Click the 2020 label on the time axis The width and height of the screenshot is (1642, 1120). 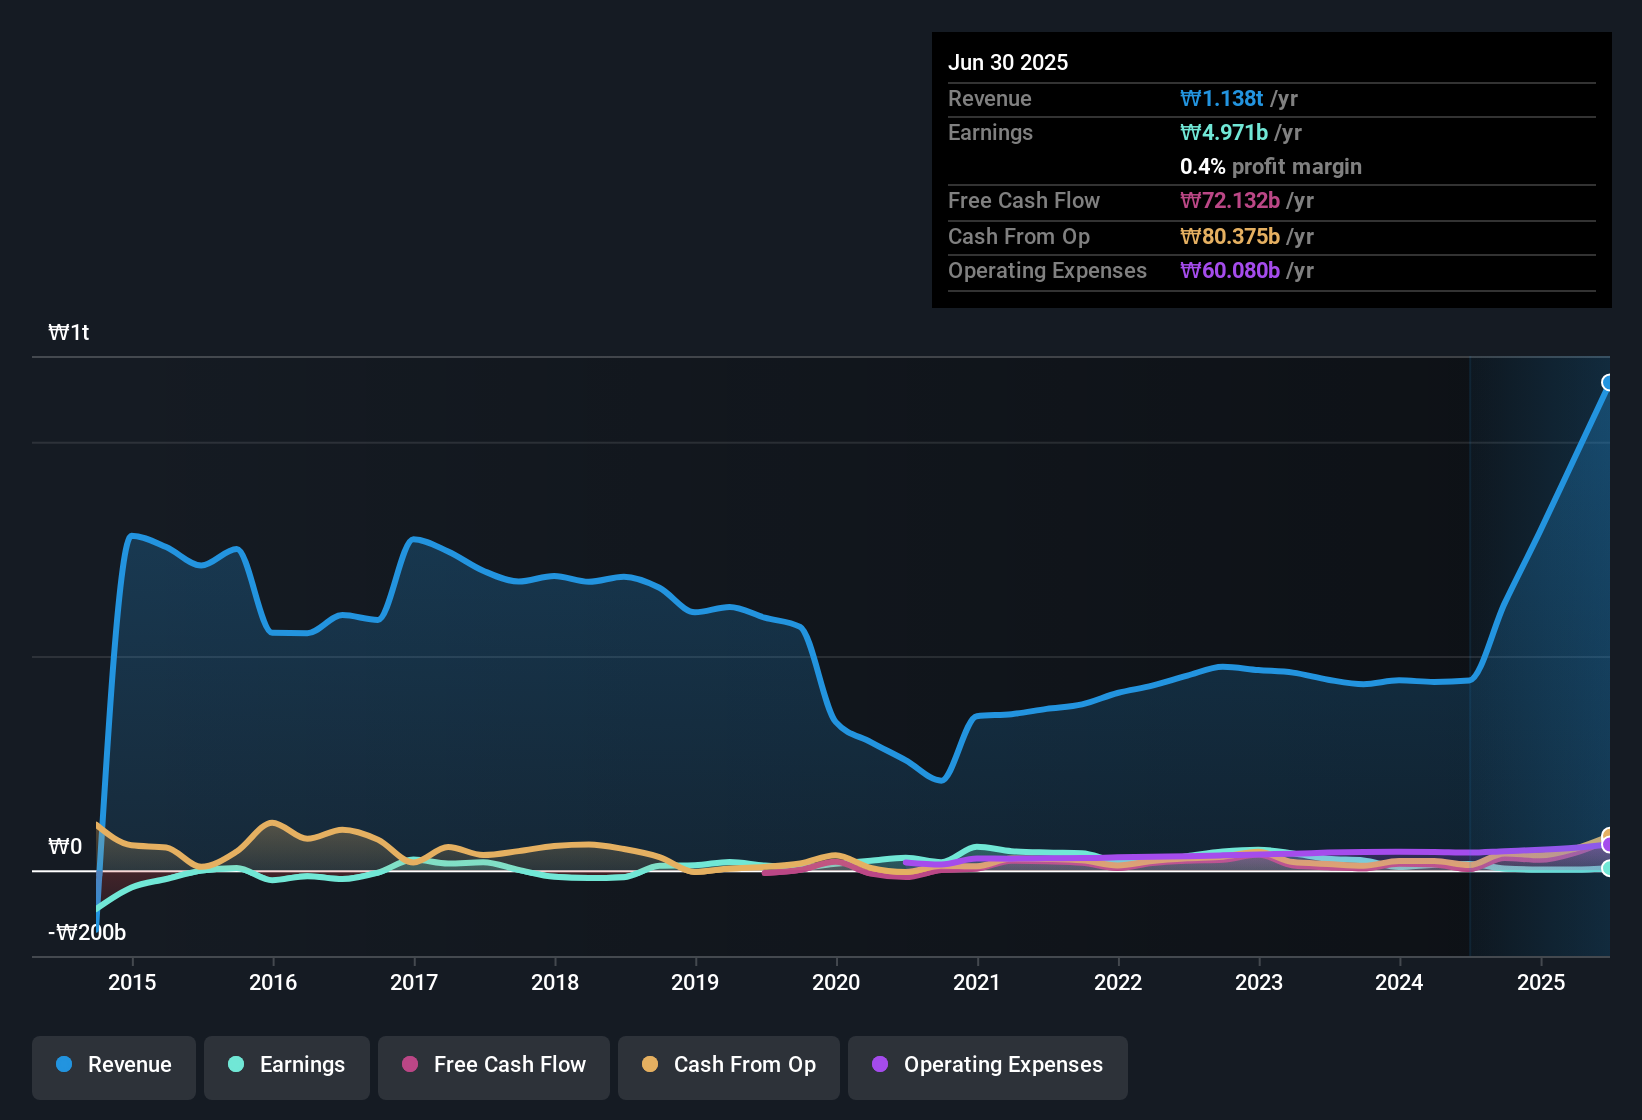(837, 983)
